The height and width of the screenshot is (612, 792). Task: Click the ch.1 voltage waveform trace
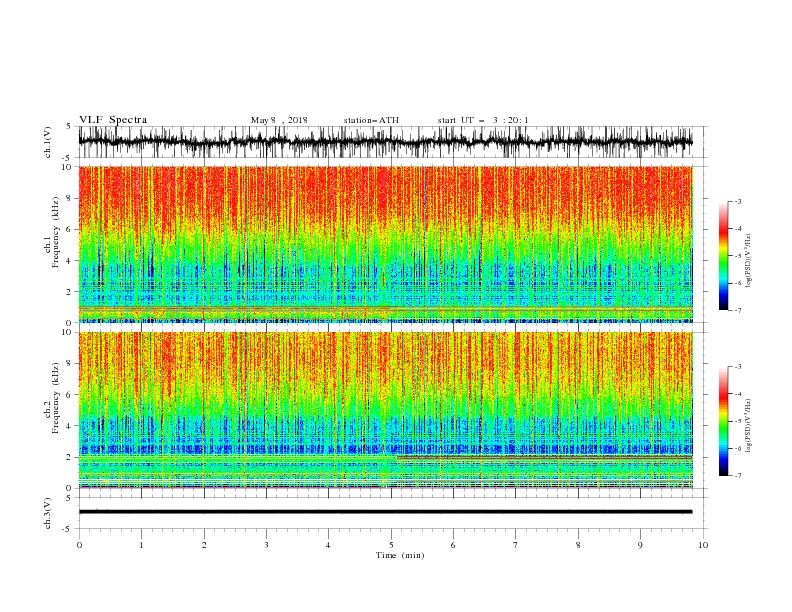[385, 142]
